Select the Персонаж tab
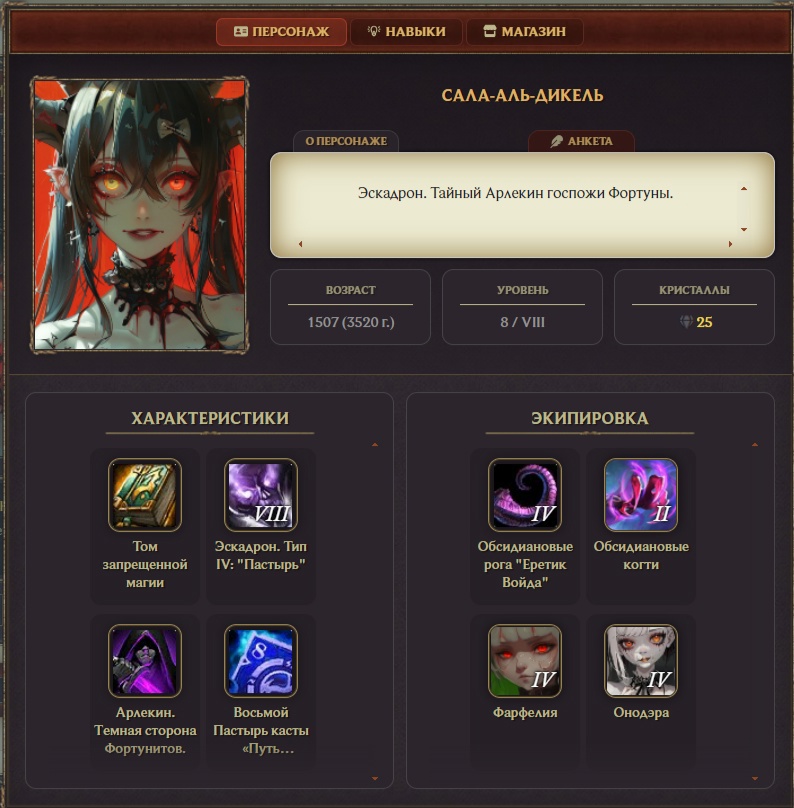Image resolution: width=794 pixels, height=808 pixels. point(281,31)
